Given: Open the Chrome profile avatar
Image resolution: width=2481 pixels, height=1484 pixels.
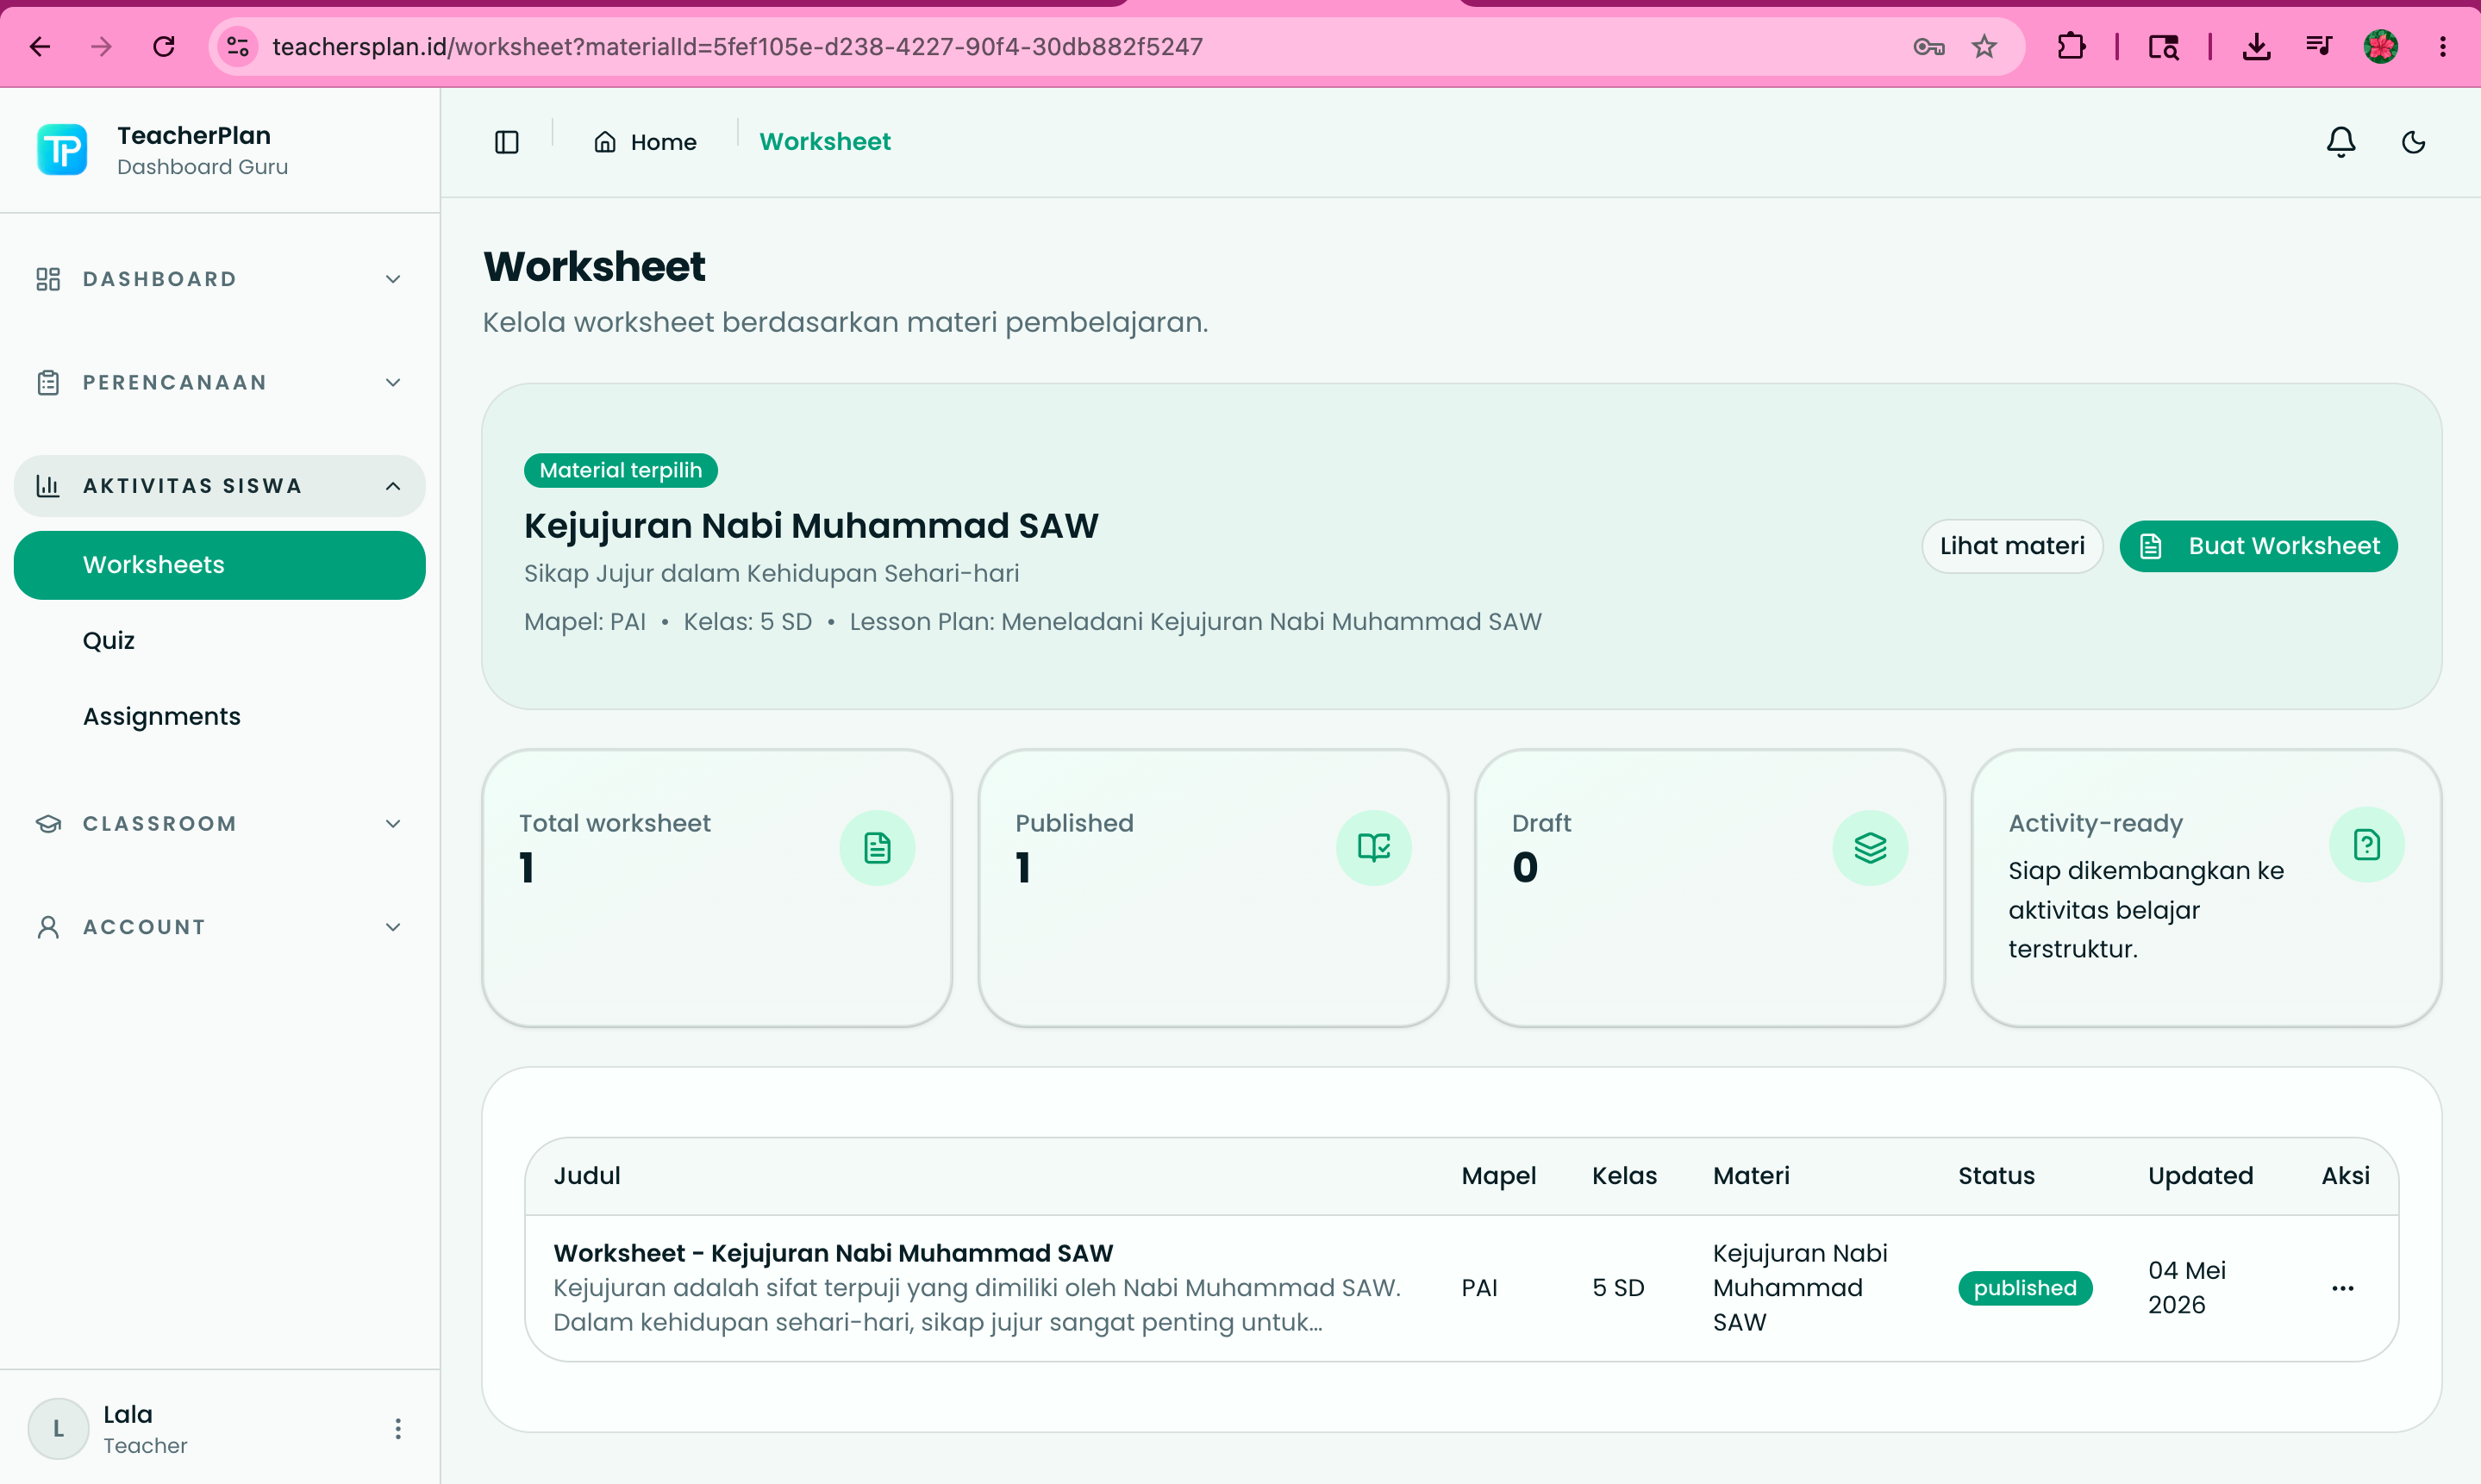Looking at the screenshot, I should click(2381, 46).
